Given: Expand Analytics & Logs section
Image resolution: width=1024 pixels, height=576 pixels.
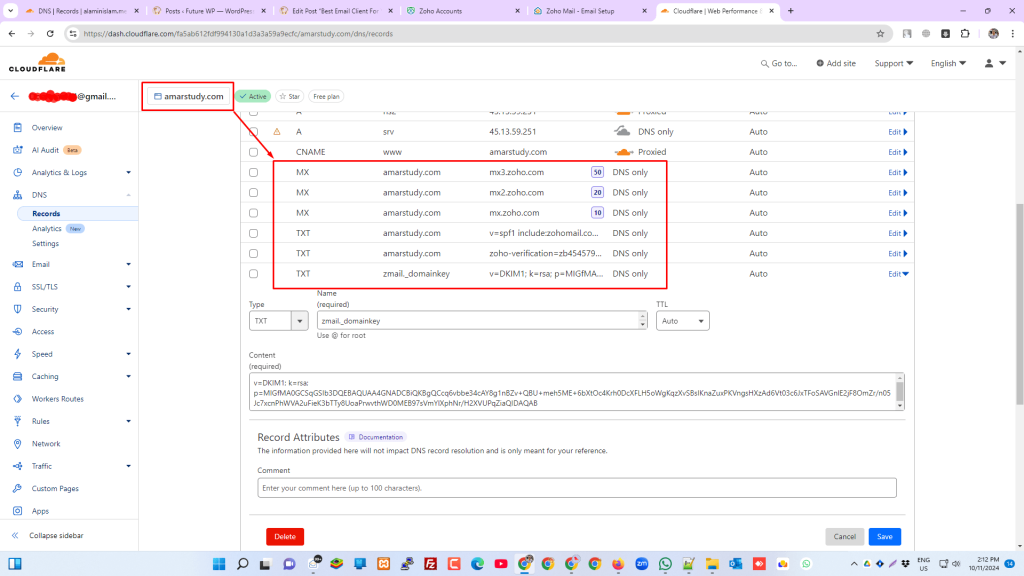Looking at the screenshot, I should click(x=129, y=172).
